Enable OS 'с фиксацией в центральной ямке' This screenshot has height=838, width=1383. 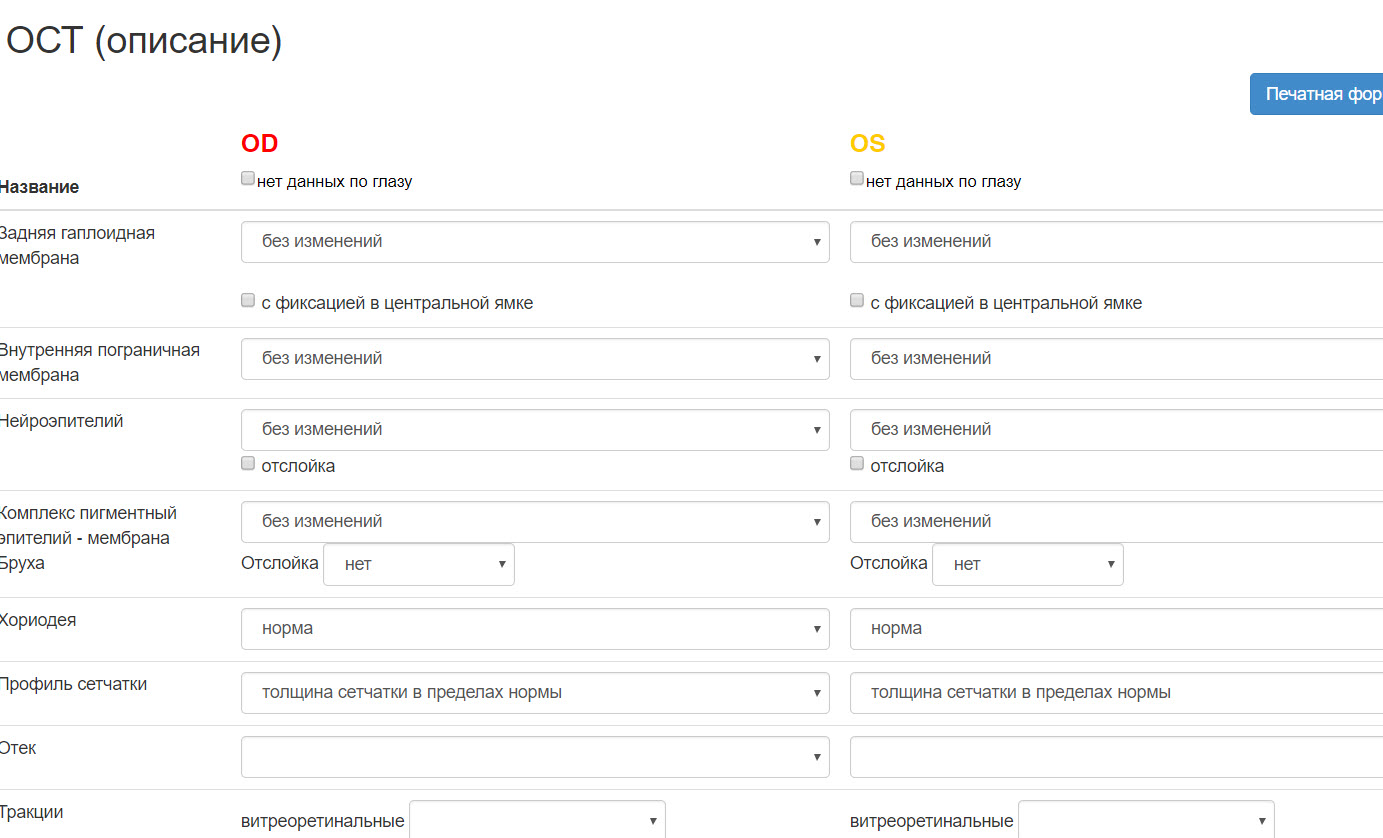point(857,301)
